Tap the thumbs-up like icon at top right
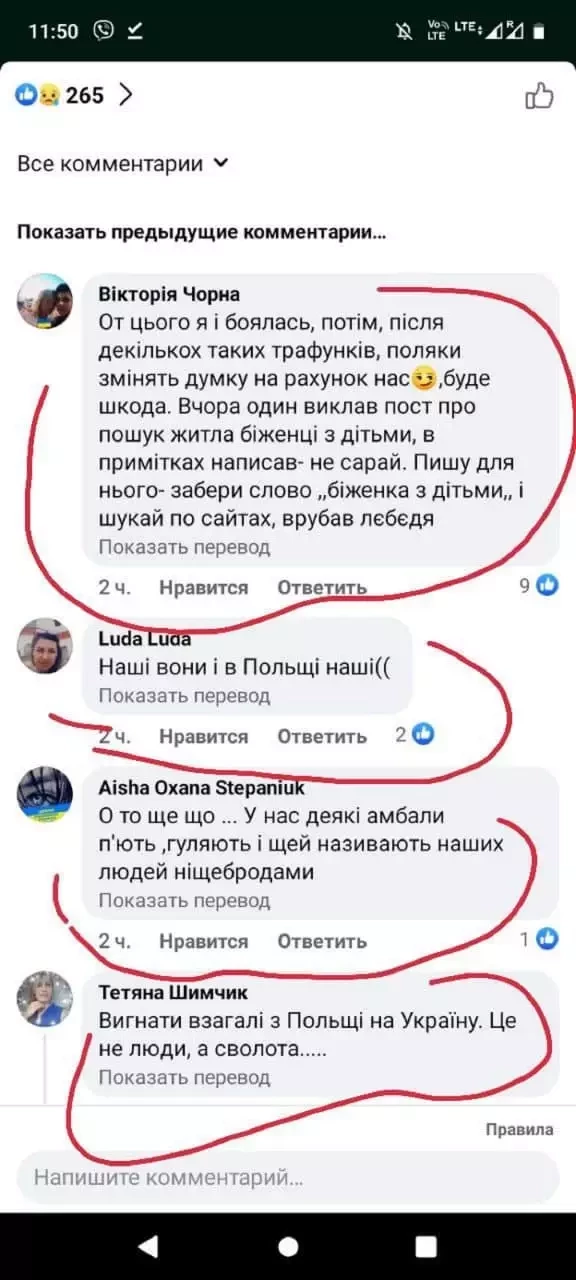 click(539, 96)
